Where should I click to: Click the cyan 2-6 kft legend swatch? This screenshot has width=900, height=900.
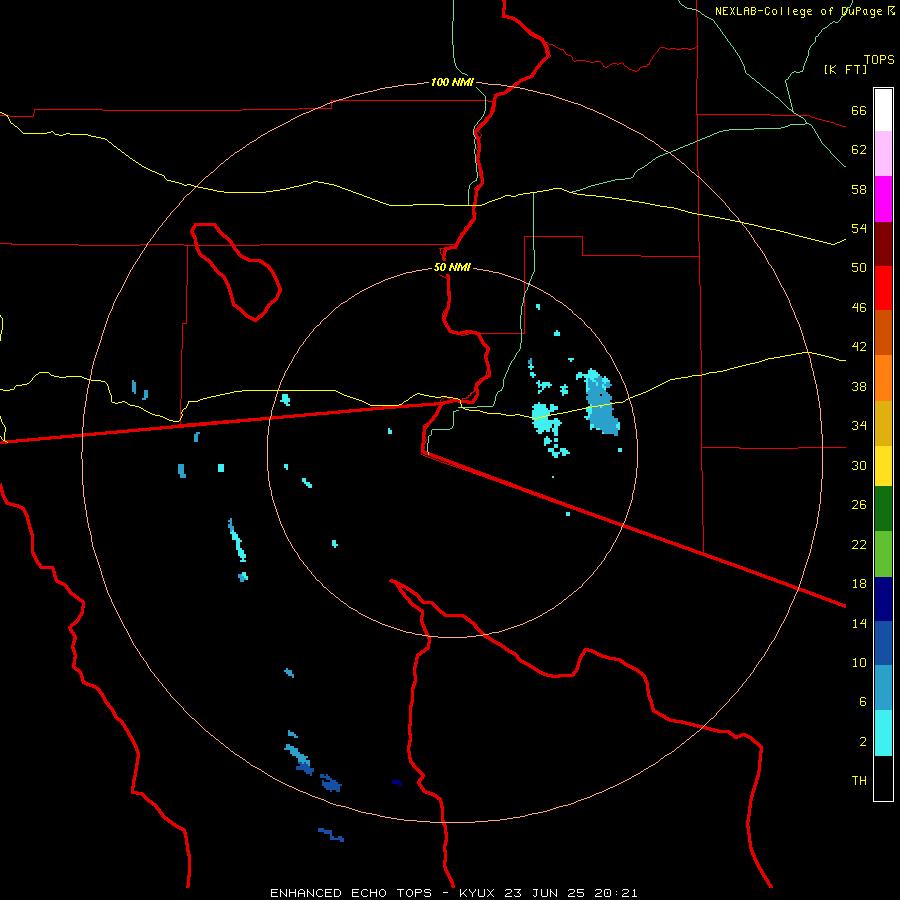883,733
